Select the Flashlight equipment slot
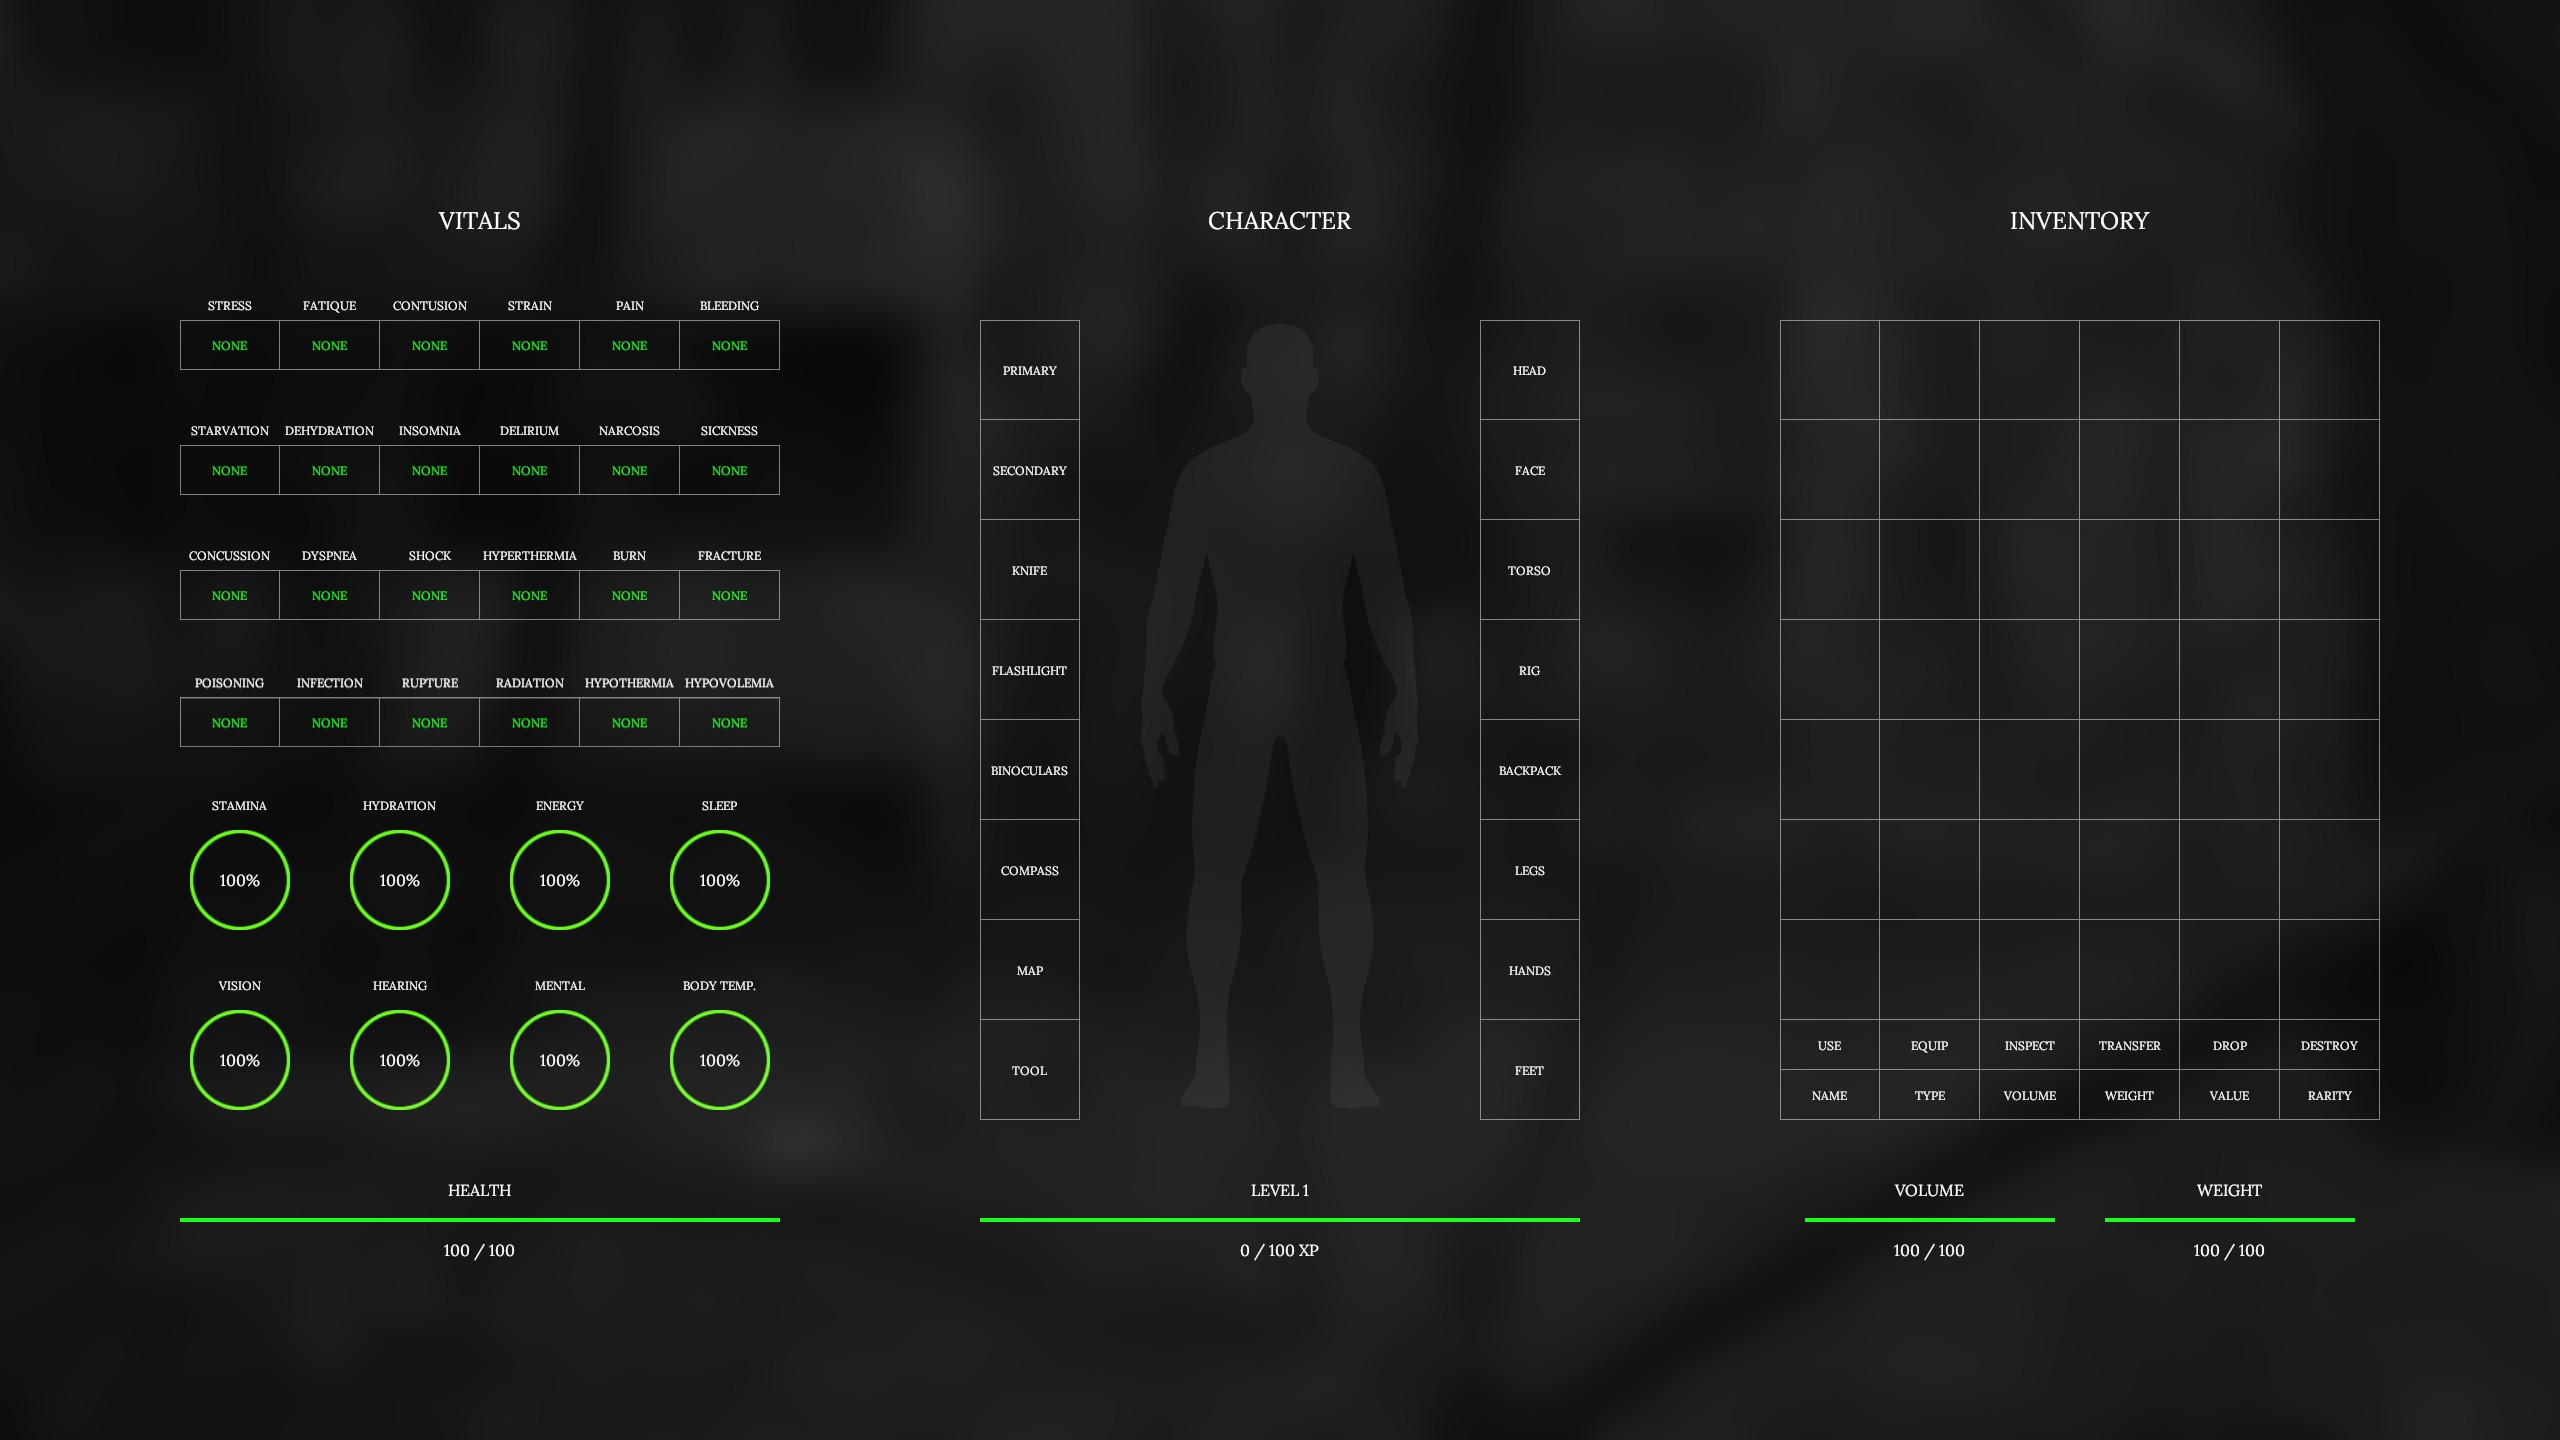This screenshot has height=1440, width=2560. point(1029,670)
